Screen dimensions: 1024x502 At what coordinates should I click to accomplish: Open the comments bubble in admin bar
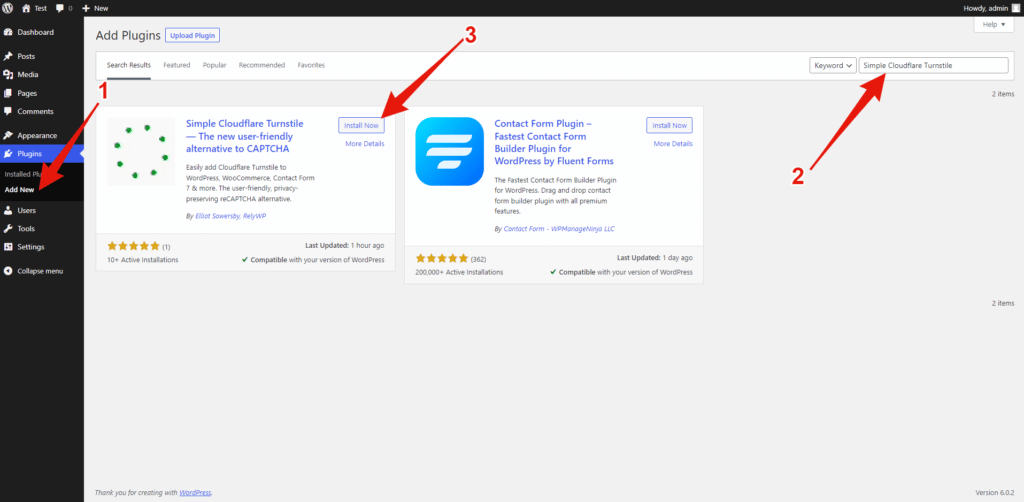64,8
